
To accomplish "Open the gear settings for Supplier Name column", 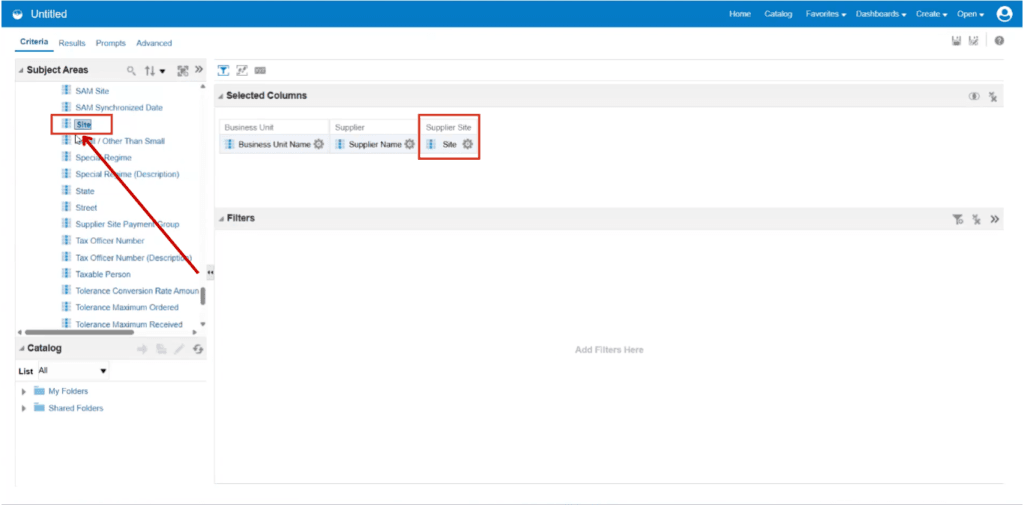I will [409, 144].
